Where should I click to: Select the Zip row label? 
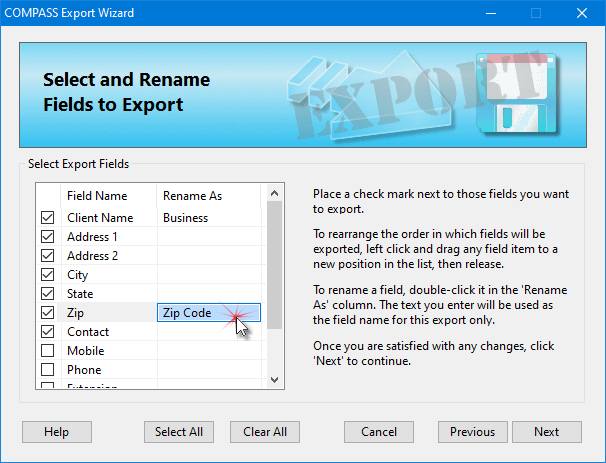coord(75,313)
